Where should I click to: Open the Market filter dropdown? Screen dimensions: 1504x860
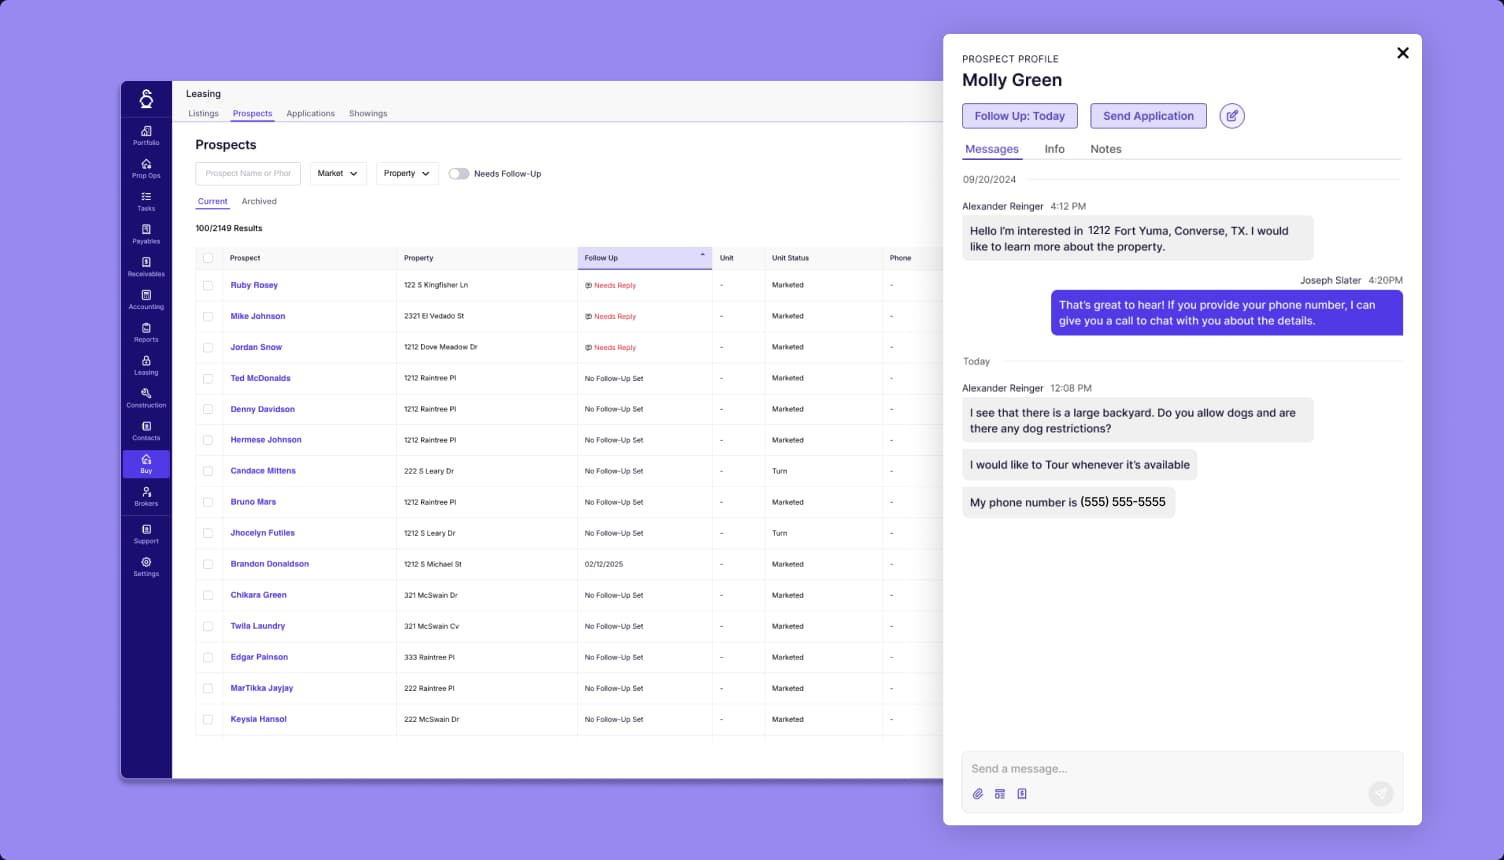(338, 173)
